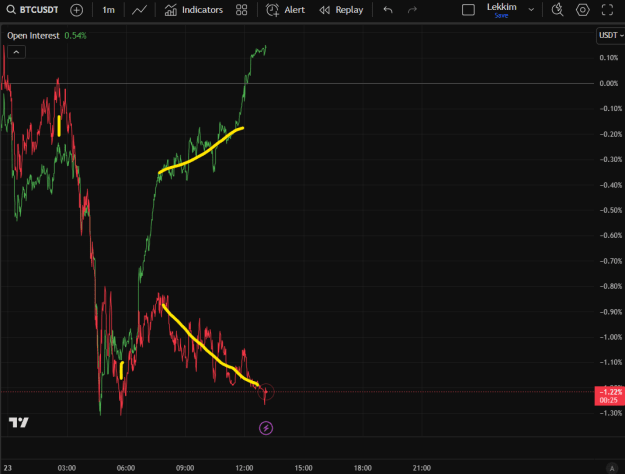
Task: Click the 18:00 time axis label
Action: [362, 468]
